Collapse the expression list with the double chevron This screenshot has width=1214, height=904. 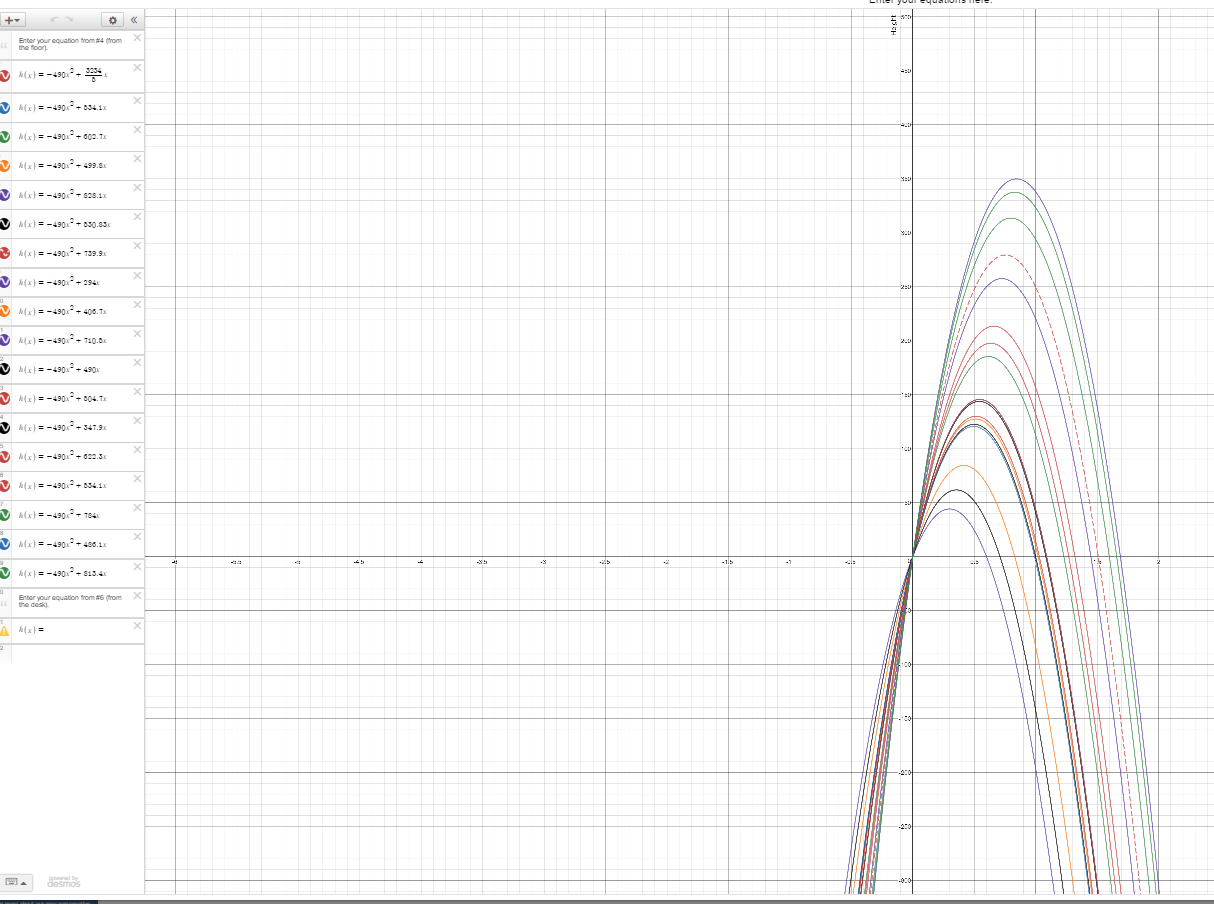tap(132, 20)
